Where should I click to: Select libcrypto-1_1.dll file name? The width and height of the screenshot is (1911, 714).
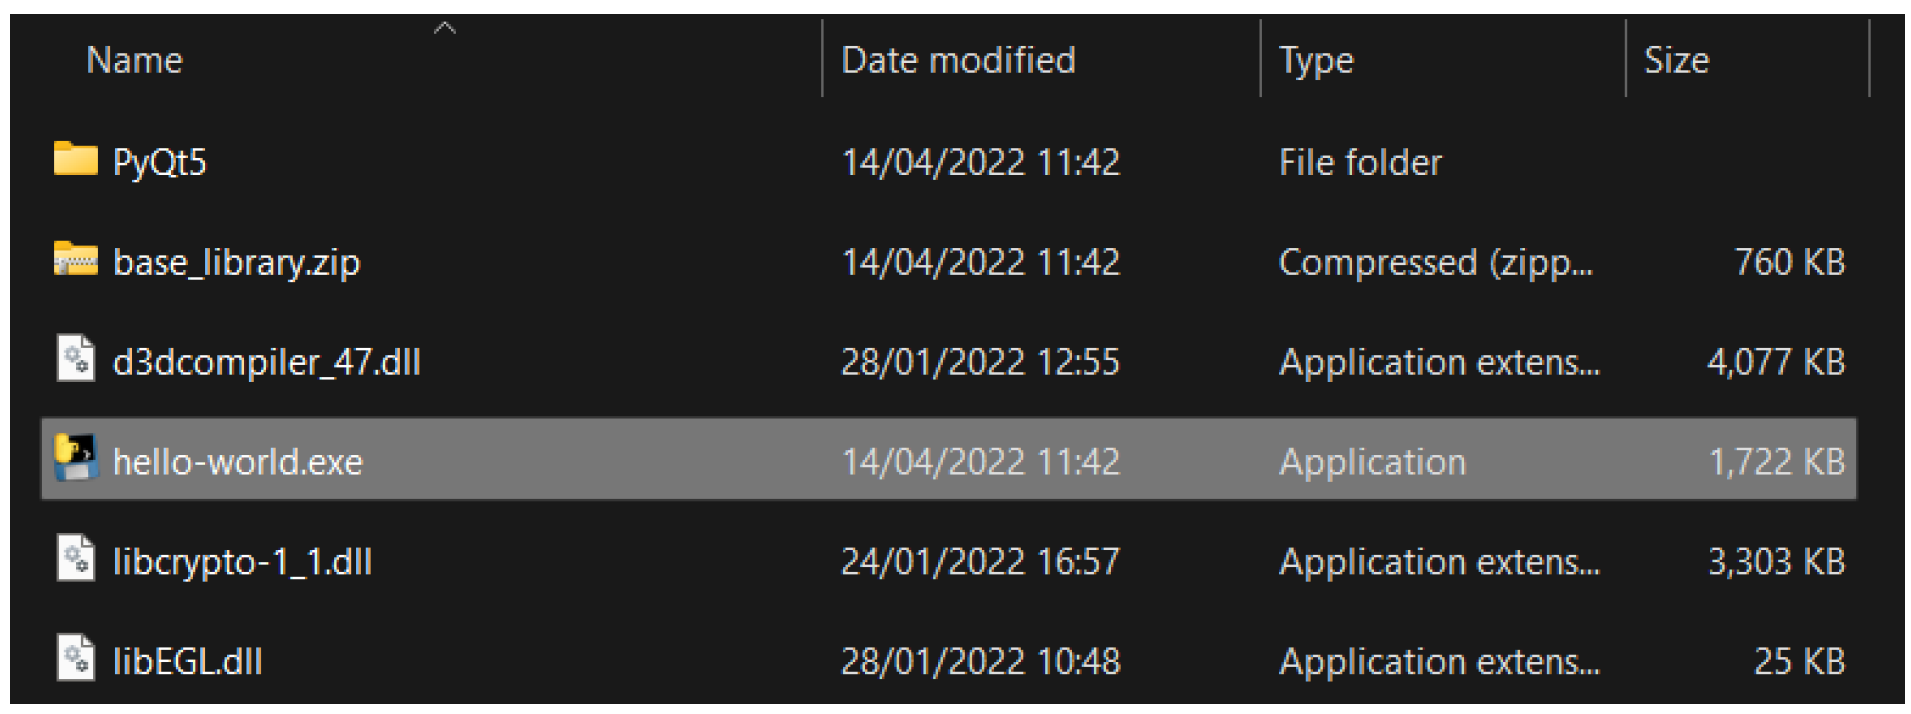tap(242, 562)
